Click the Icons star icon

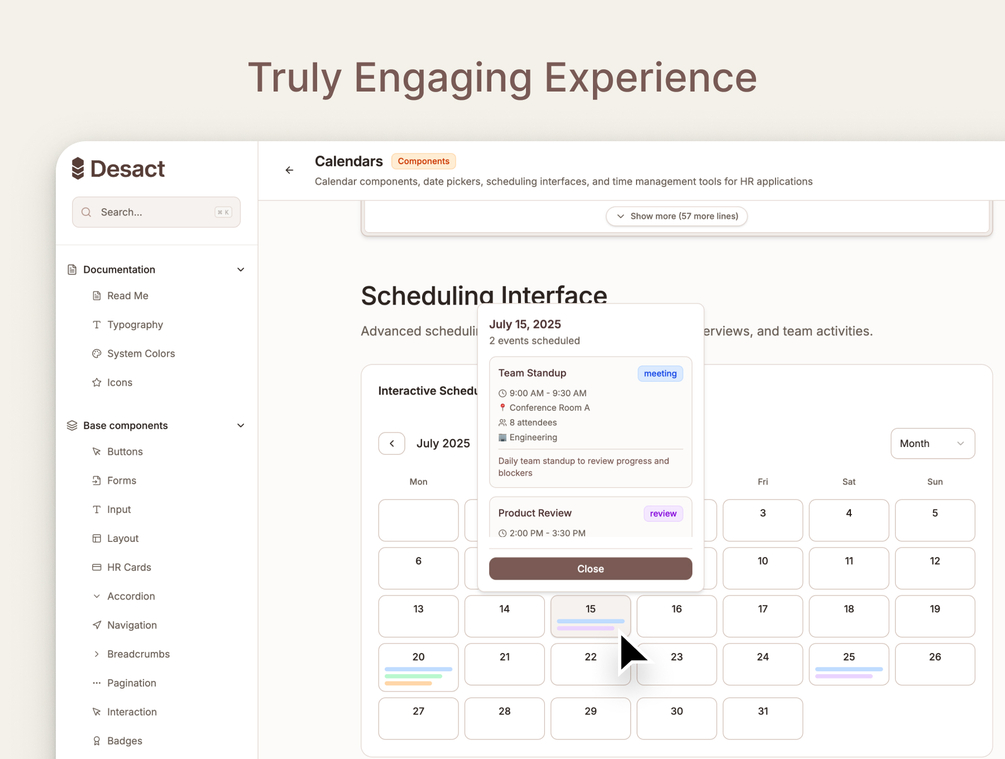(x=97, y=383)
